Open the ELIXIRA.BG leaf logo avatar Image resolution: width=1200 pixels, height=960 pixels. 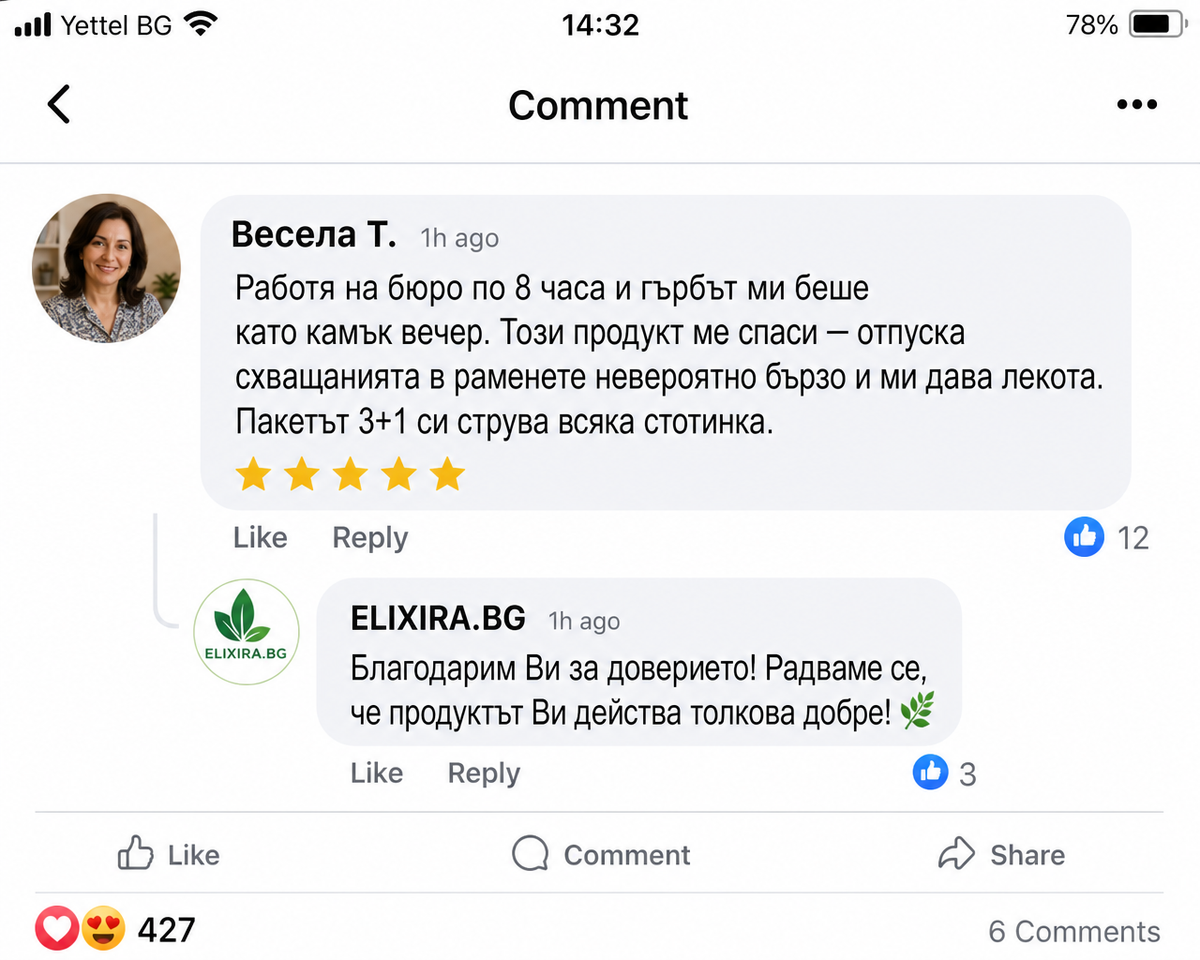(246, 632)
